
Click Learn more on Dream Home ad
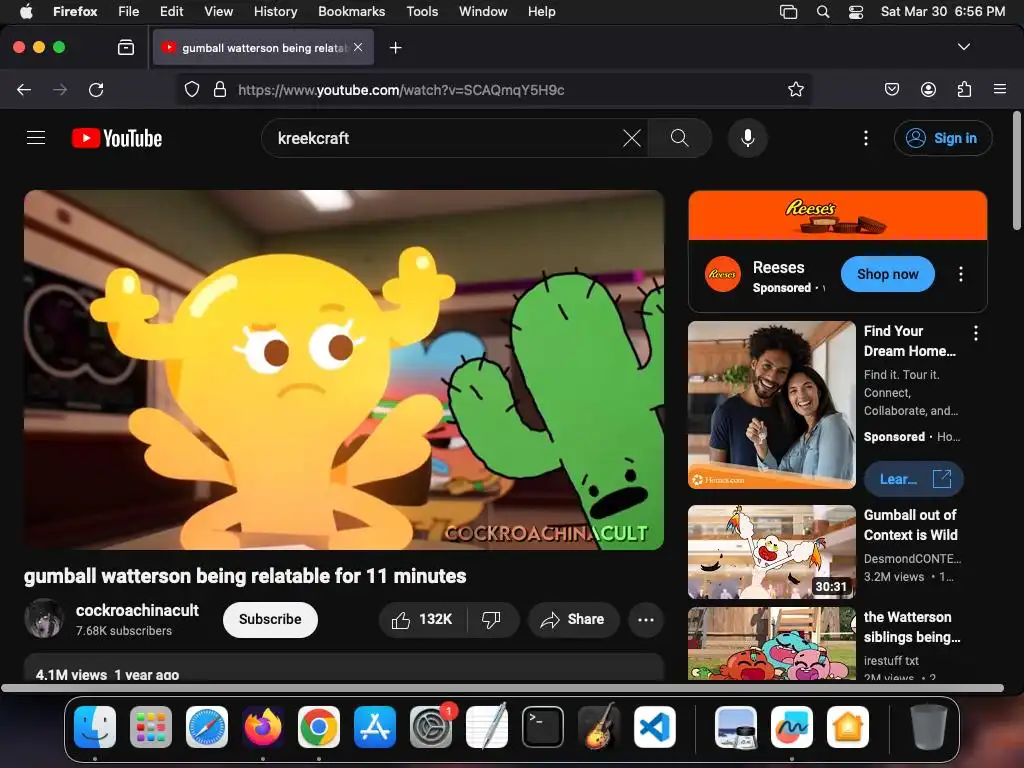click(x=913, y=479)
